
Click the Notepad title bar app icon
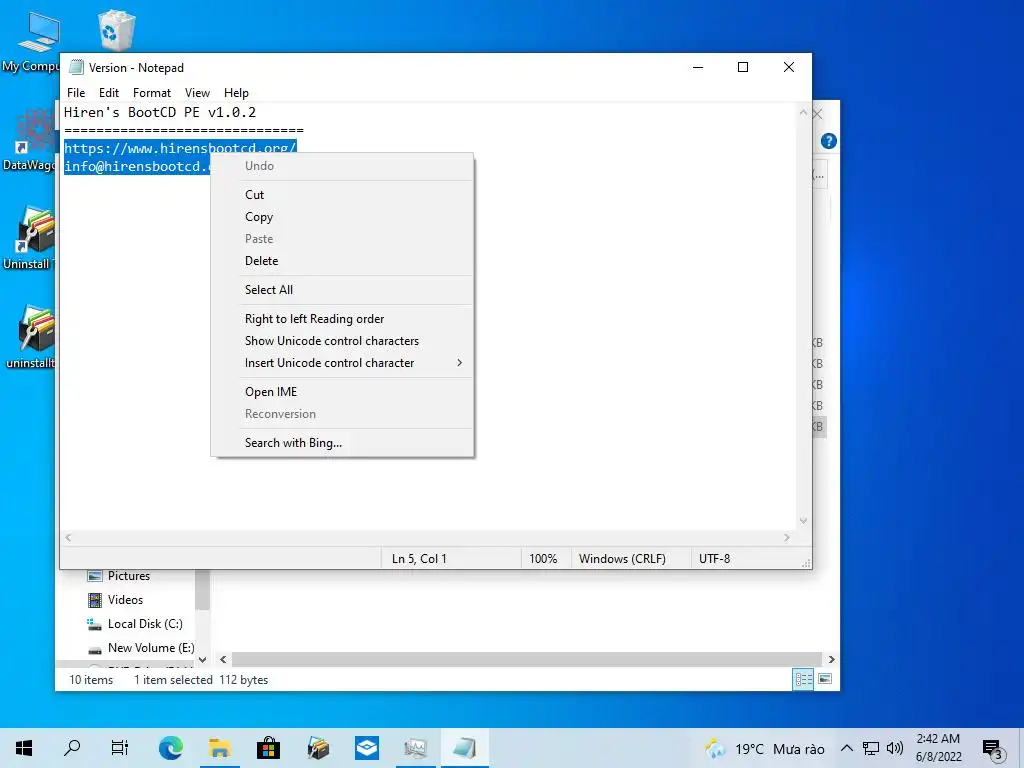click(77, 67)
